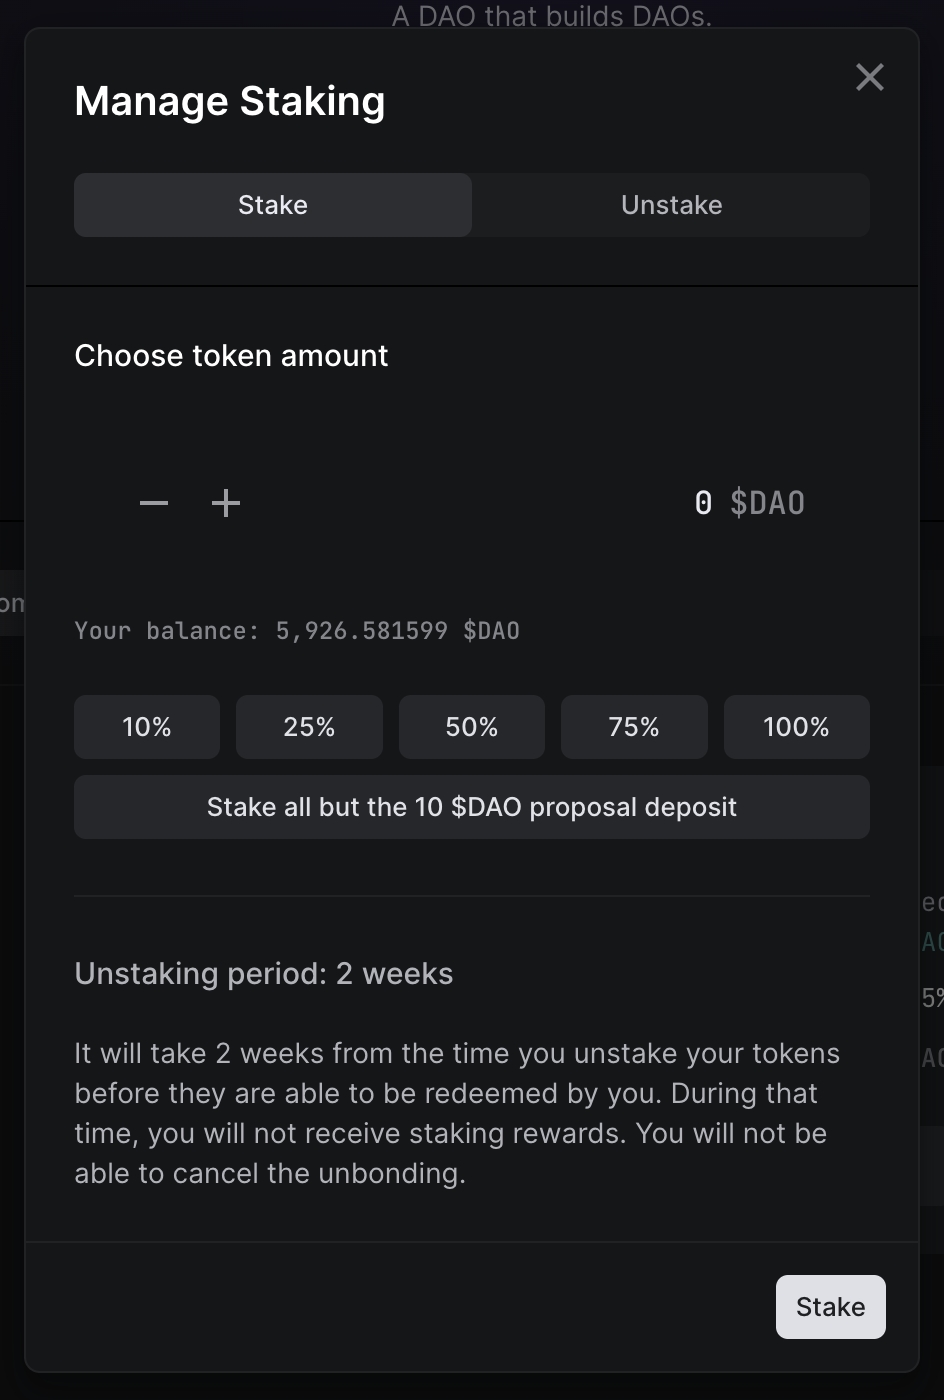Pick the 50% balance preset
The height and width of the screenshot is (1400, 944).
pos(472,727)
